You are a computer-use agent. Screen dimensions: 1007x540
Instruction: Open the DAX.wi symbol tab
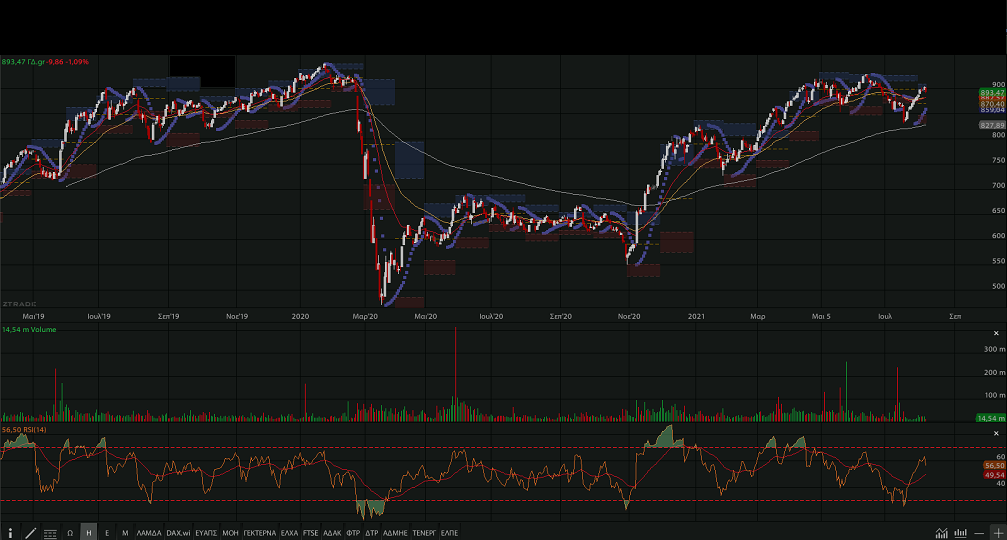pyautogui.click(x=178, y=533)
